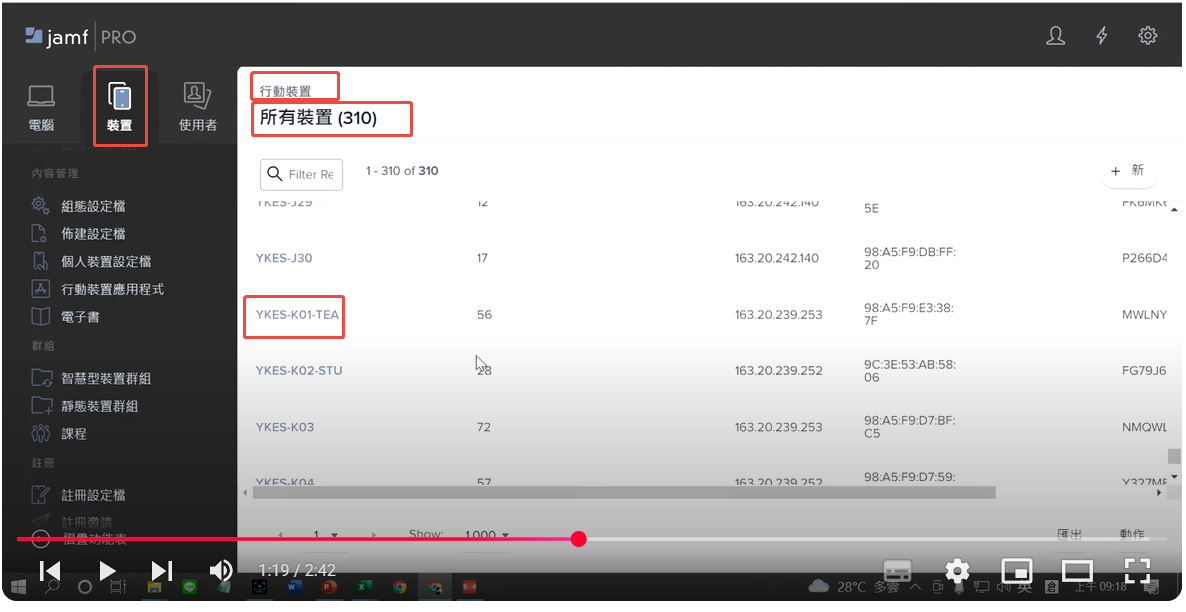
Task: Click the red video progress scrubber
Action: click(x=578, y=539)
